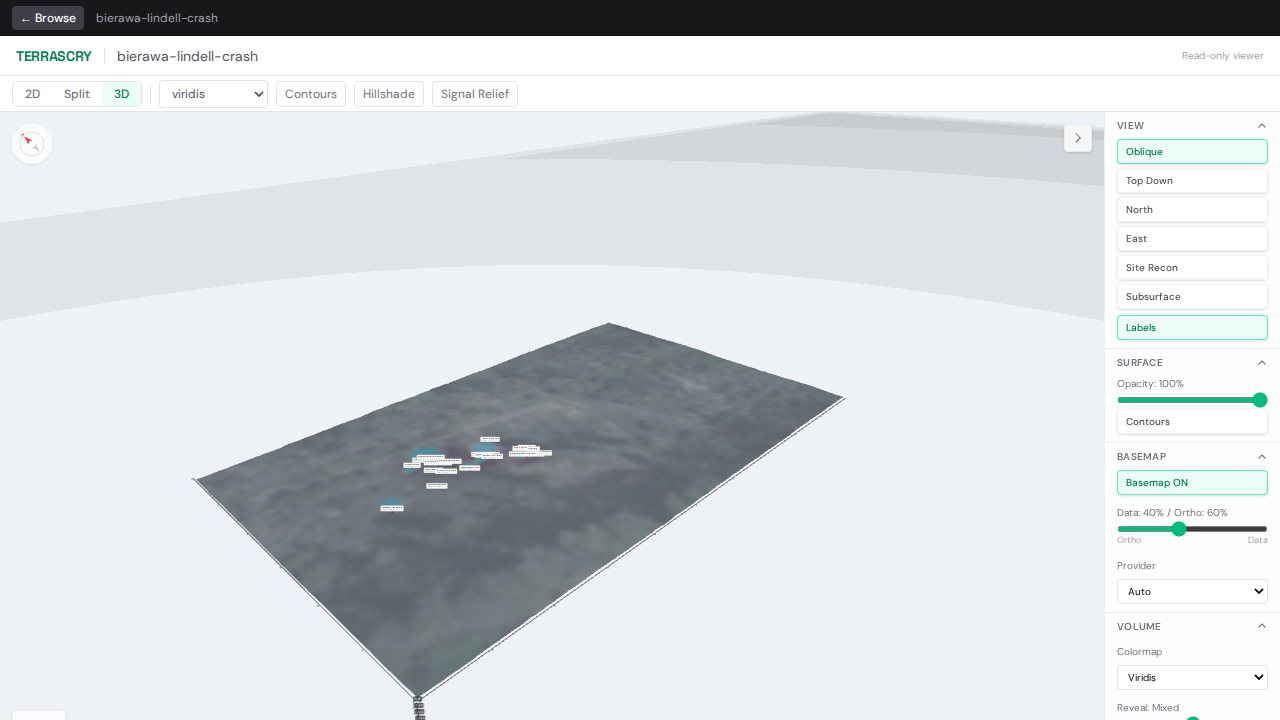Enable the Hillshade overlay

pos(388,93)
